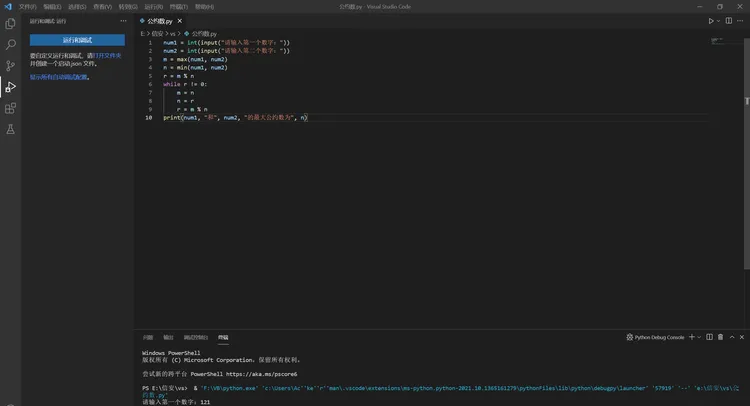Click terminal input prompt line showing 121
The height and width of the screenshot is (406, 750).
(x=176, y=402)
